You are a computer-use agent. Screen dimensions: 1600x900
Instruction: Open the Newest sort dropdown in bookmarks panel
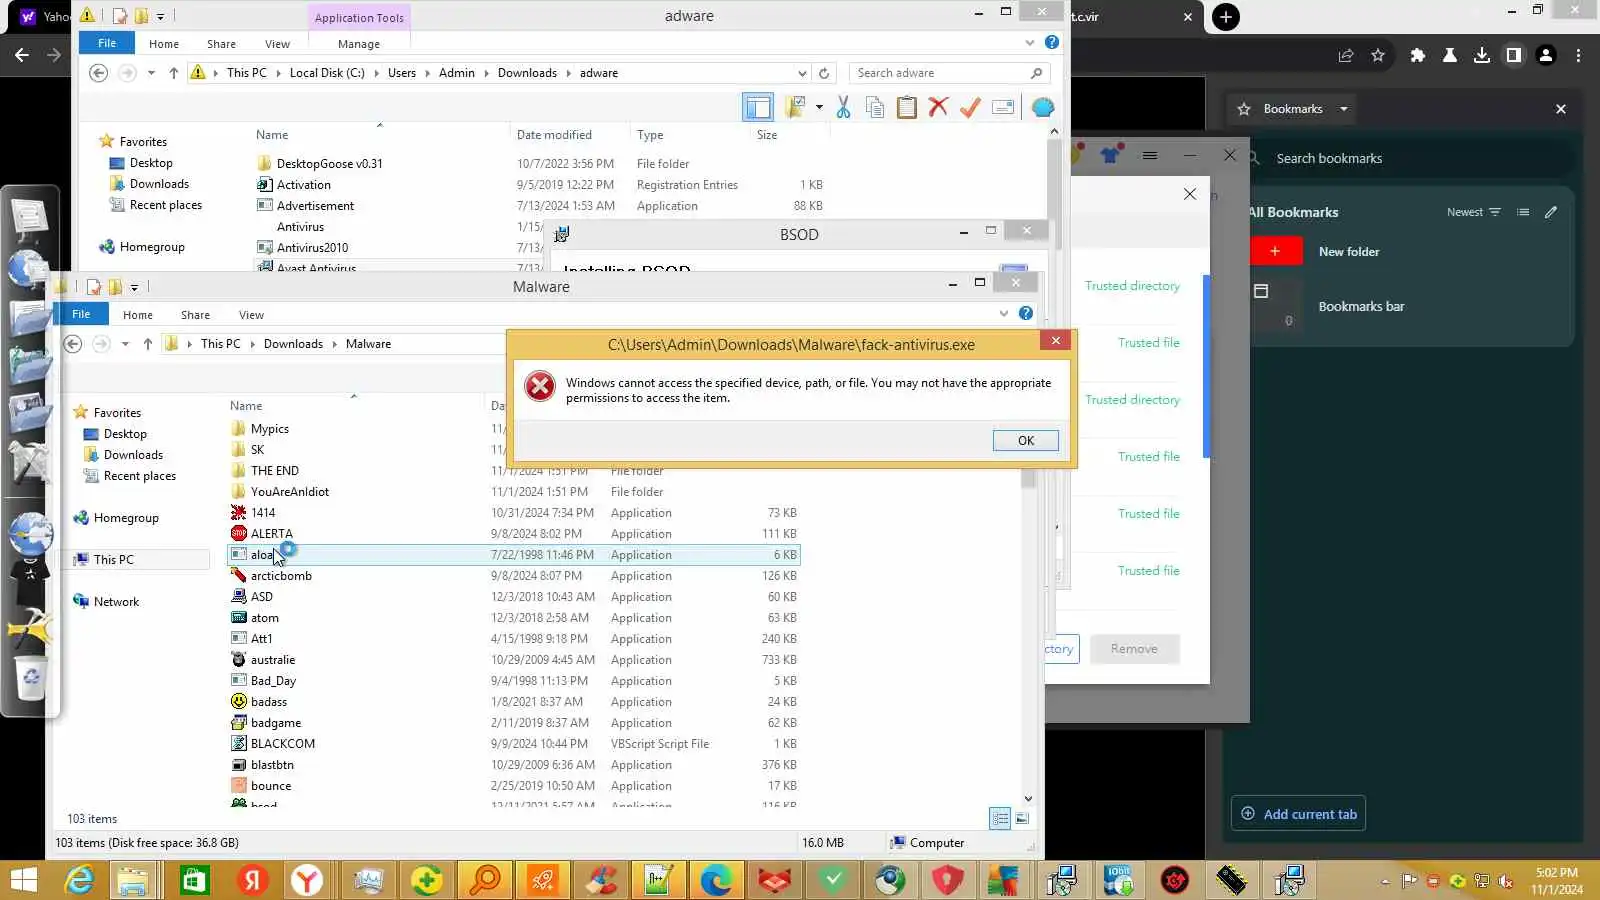click(x=1473, y=212)
